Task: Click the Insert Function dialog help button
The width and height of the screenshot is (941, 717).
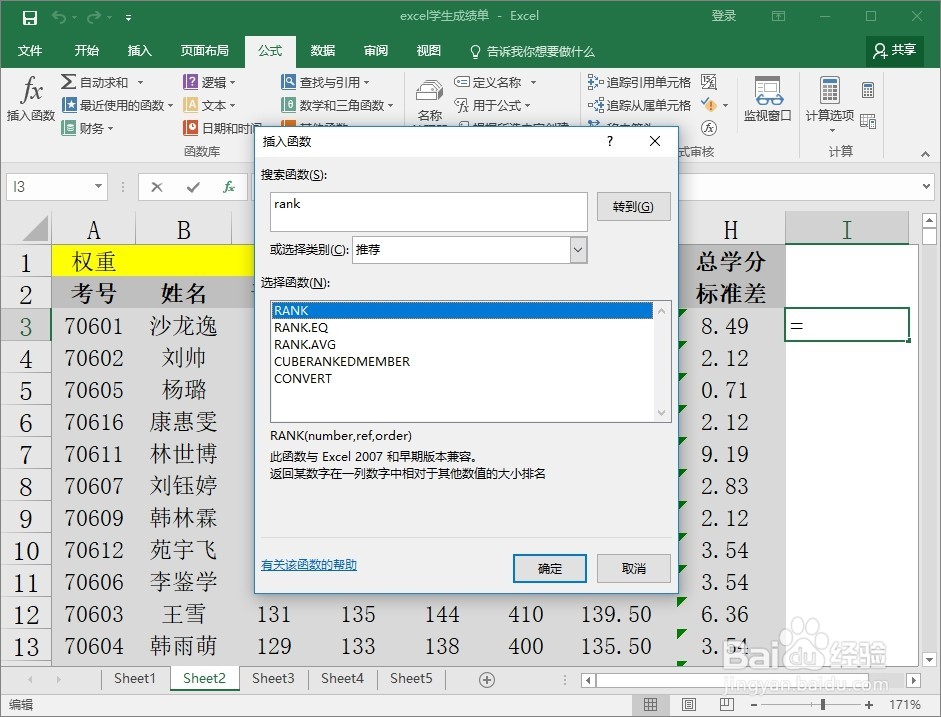Action: (x=610, y=142)
